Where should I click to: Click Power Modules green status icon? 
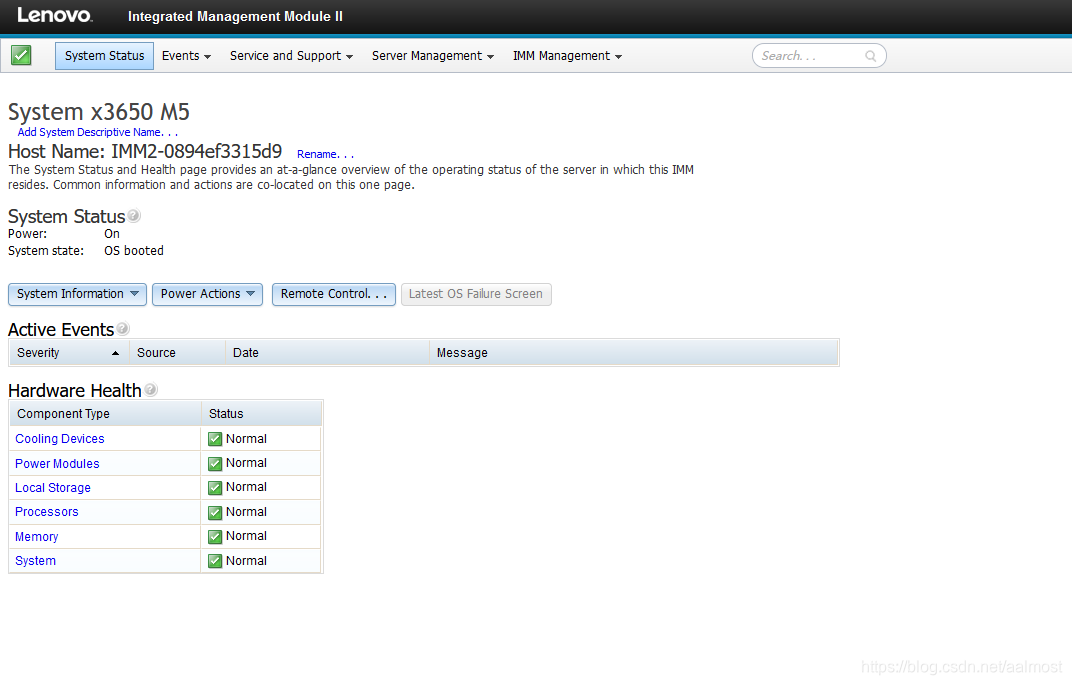(x=215, y=464)
